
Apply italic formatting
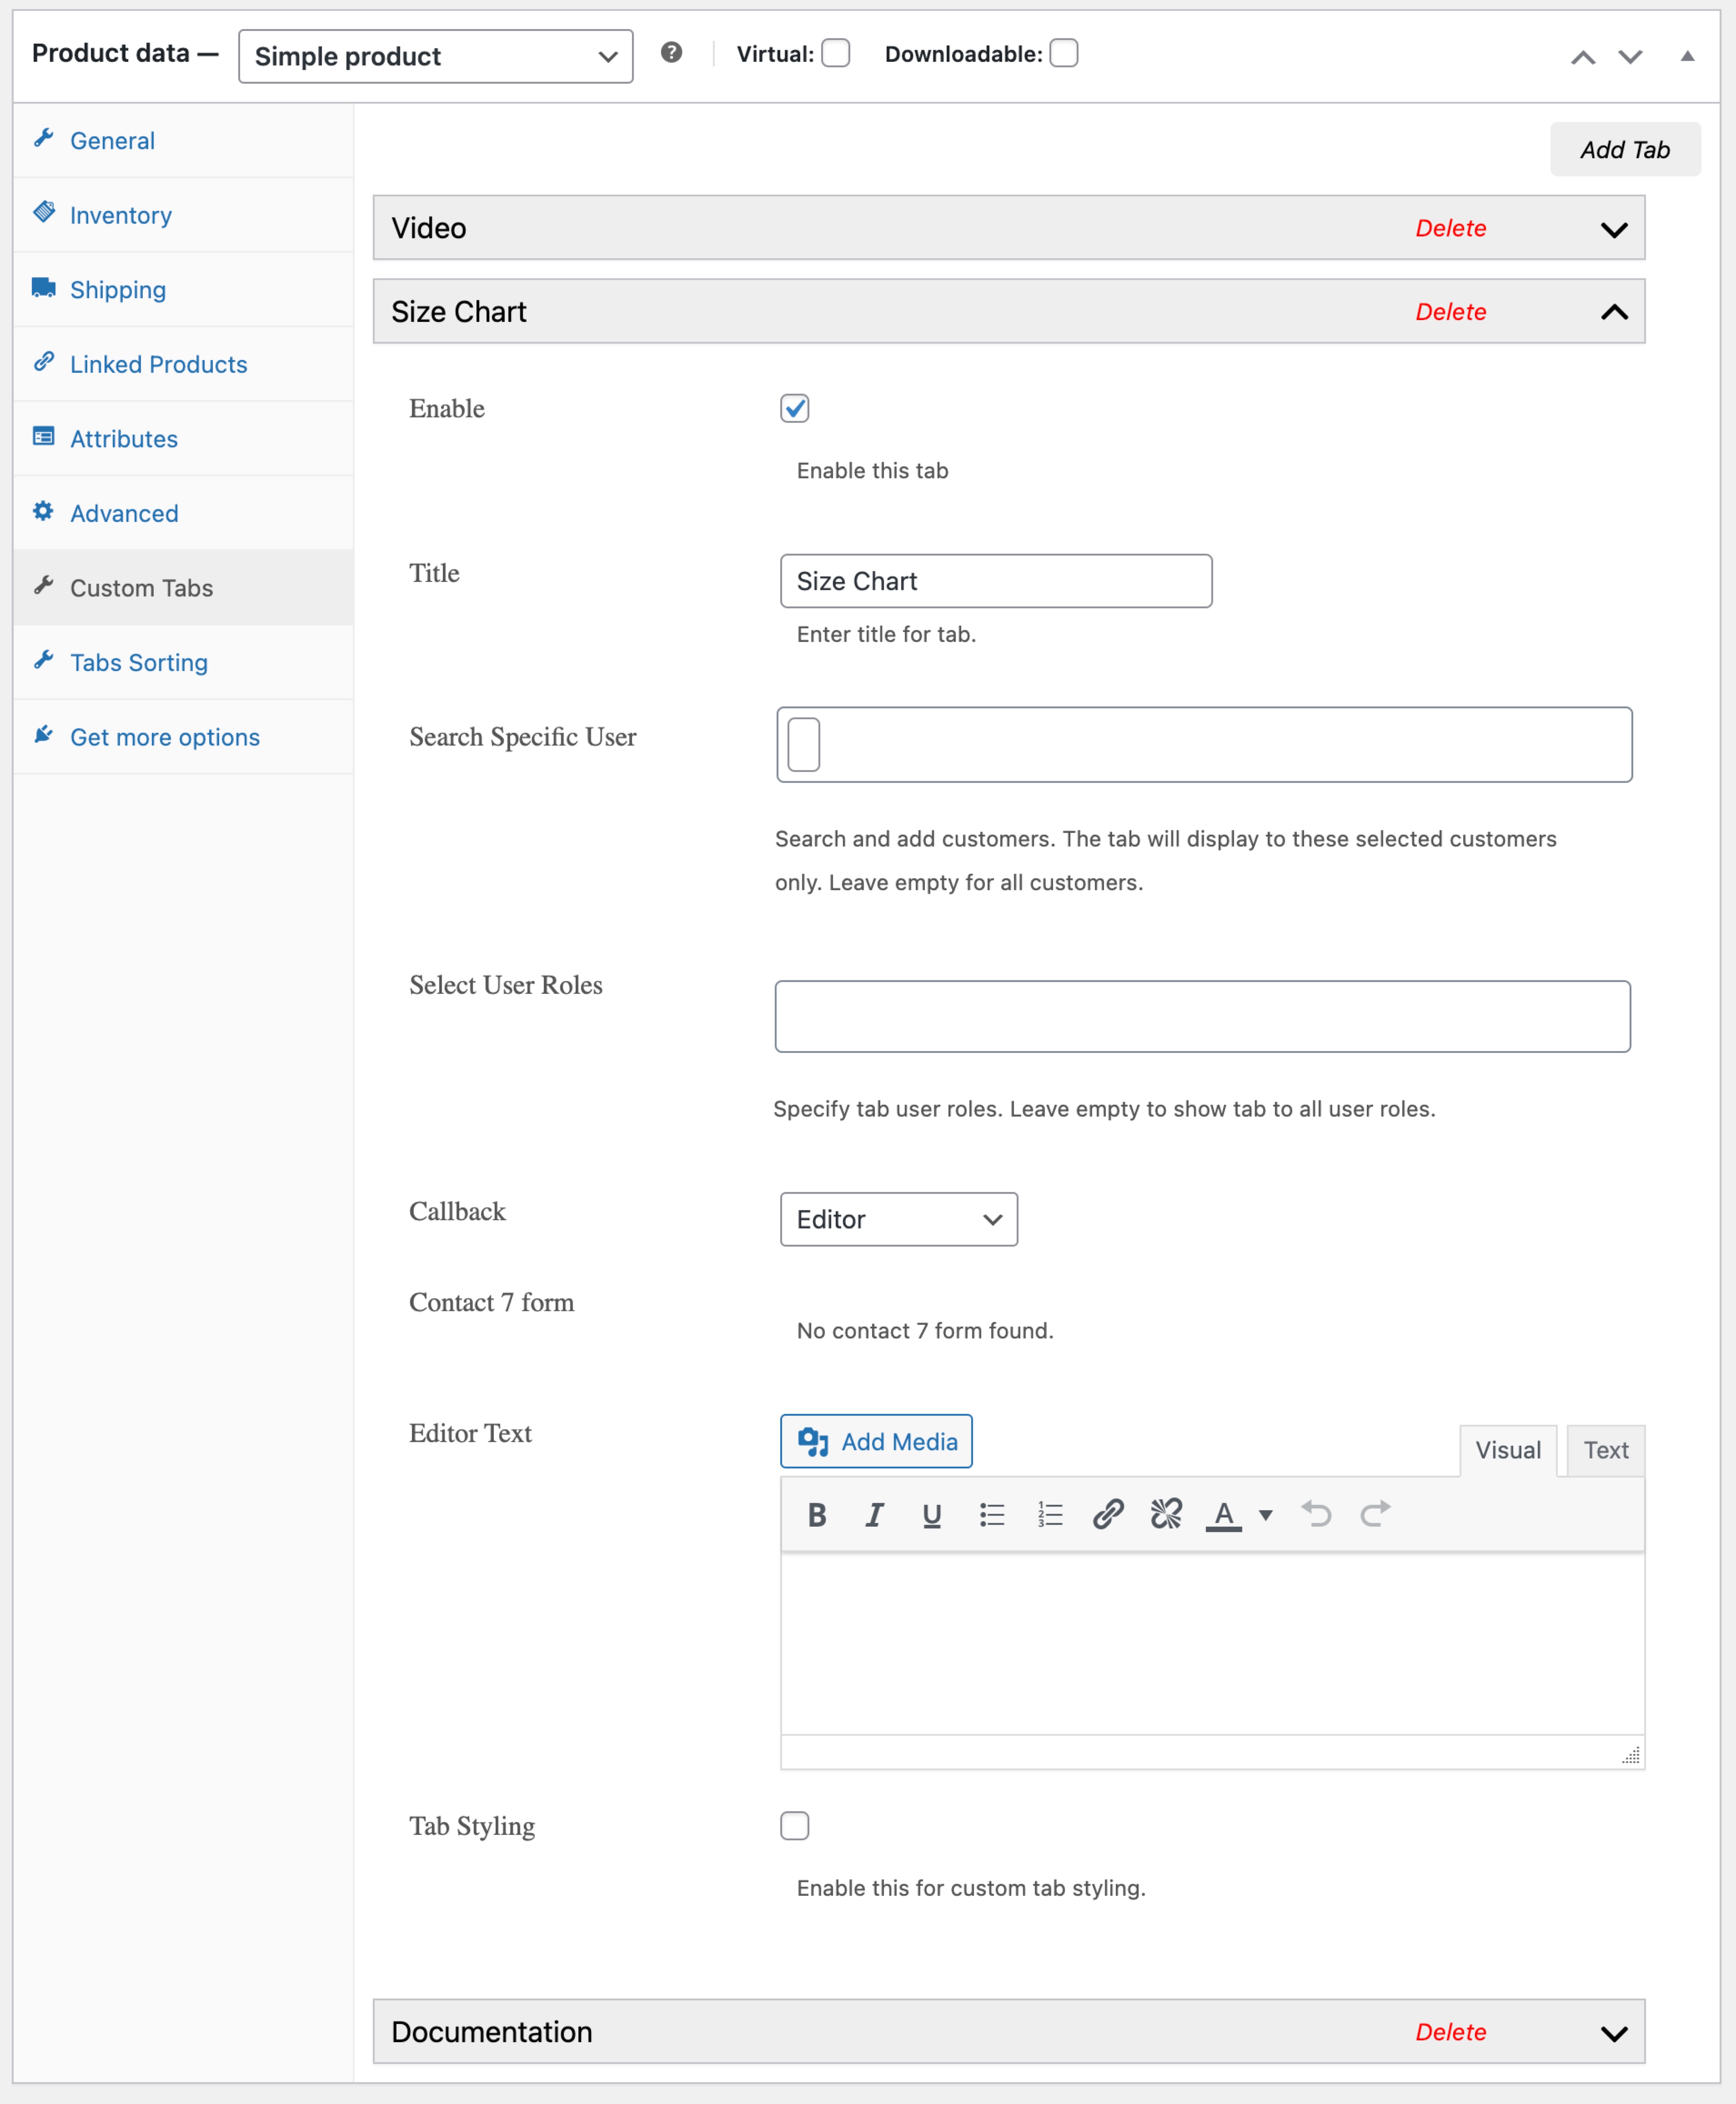pos(874,1514)
